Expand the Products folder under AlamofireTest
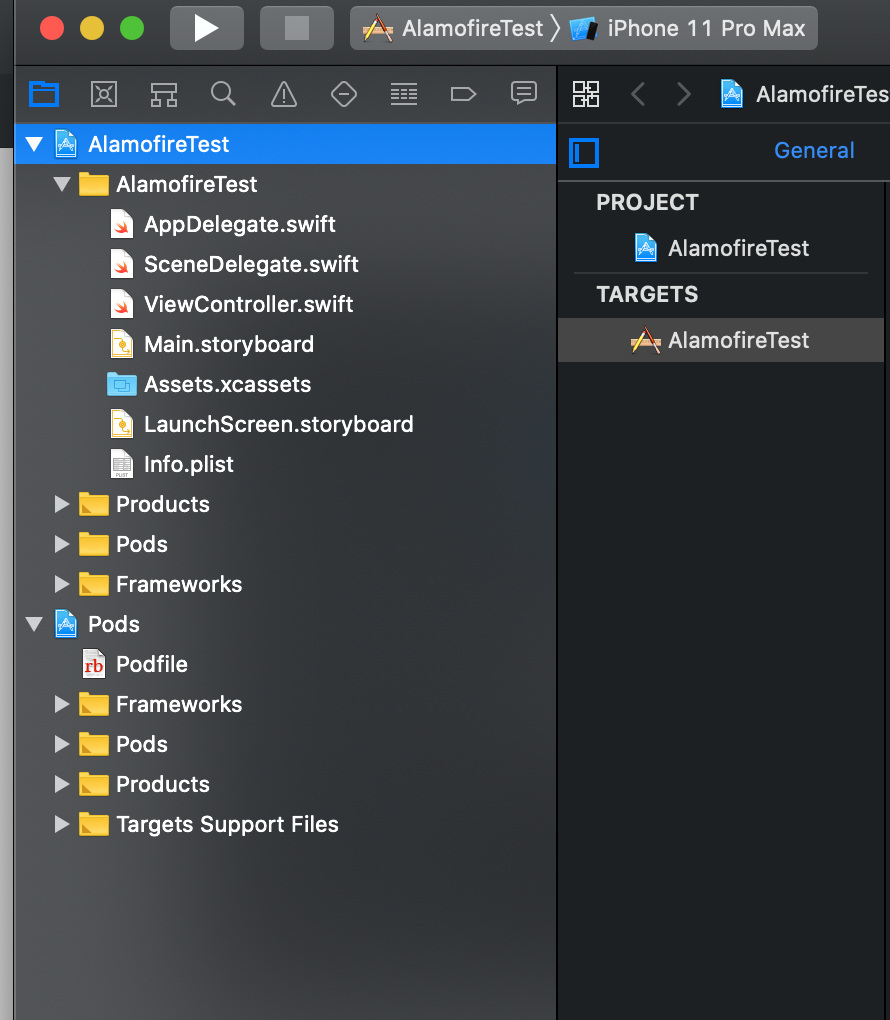Screen dimensions: 890x1020 [62, 504]
